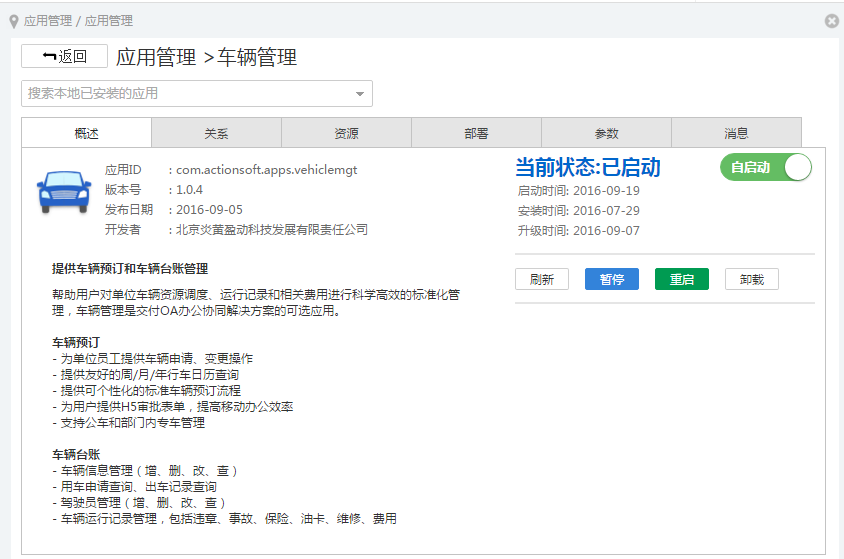This screenshot has height=559, width=844.
Task: Uninstall the app with 卸载 button
Action: click(x=751, y=279)
